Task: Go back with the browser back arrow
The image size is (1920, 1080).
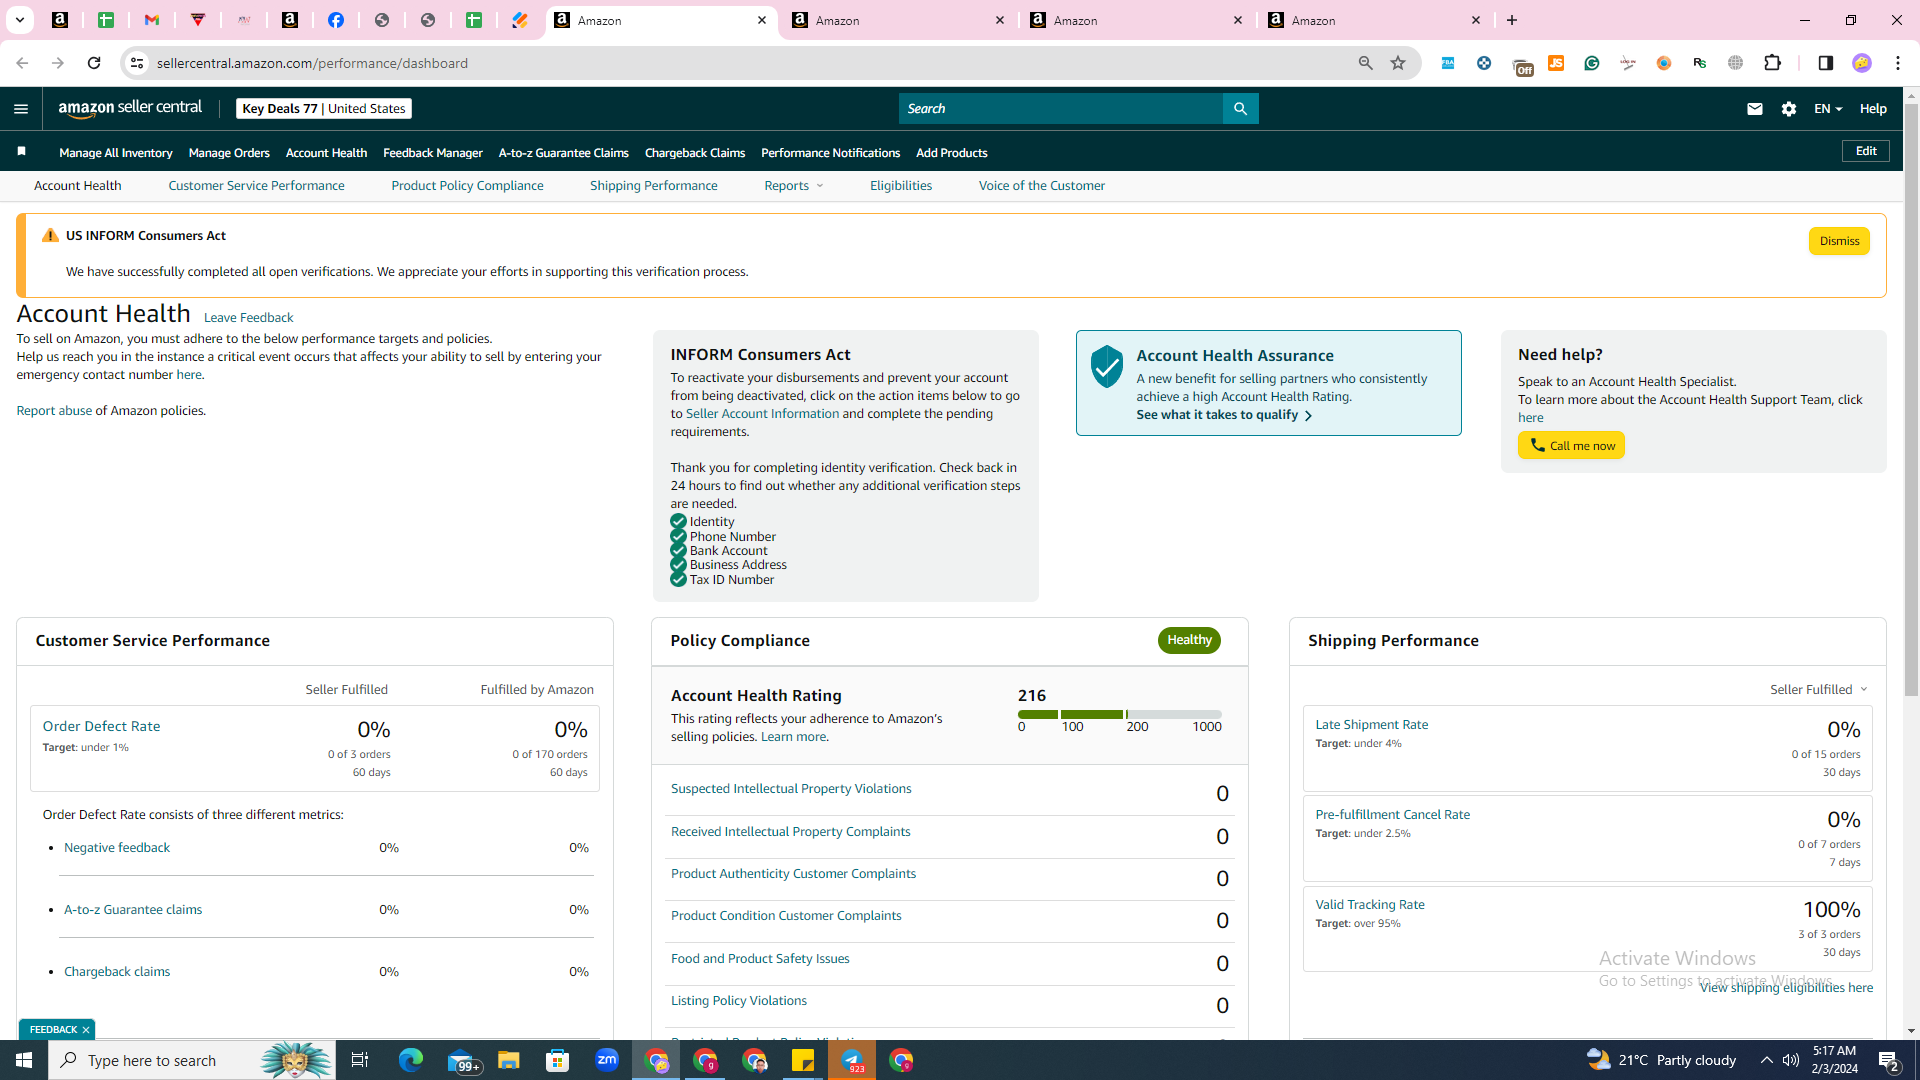Action: click(x=22, y=63)
